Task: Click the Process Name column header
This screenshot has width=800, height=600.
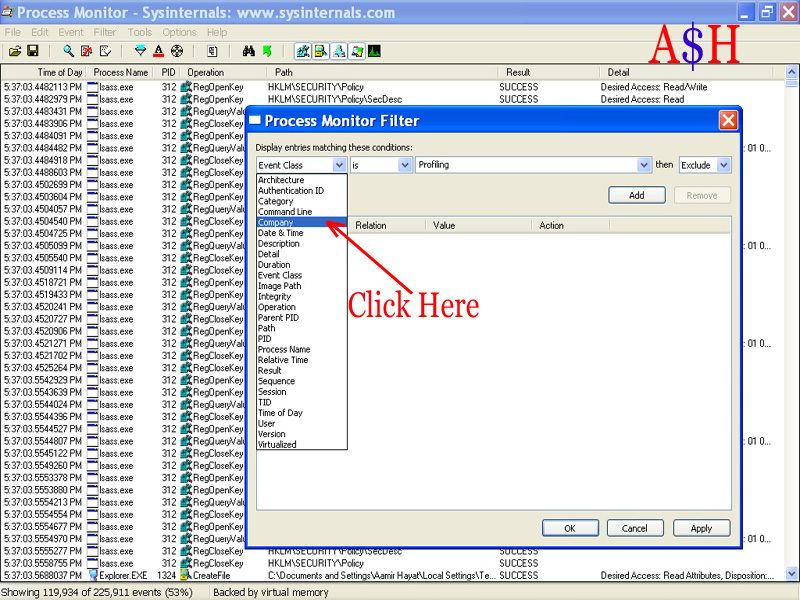Action: pos(121,72)
